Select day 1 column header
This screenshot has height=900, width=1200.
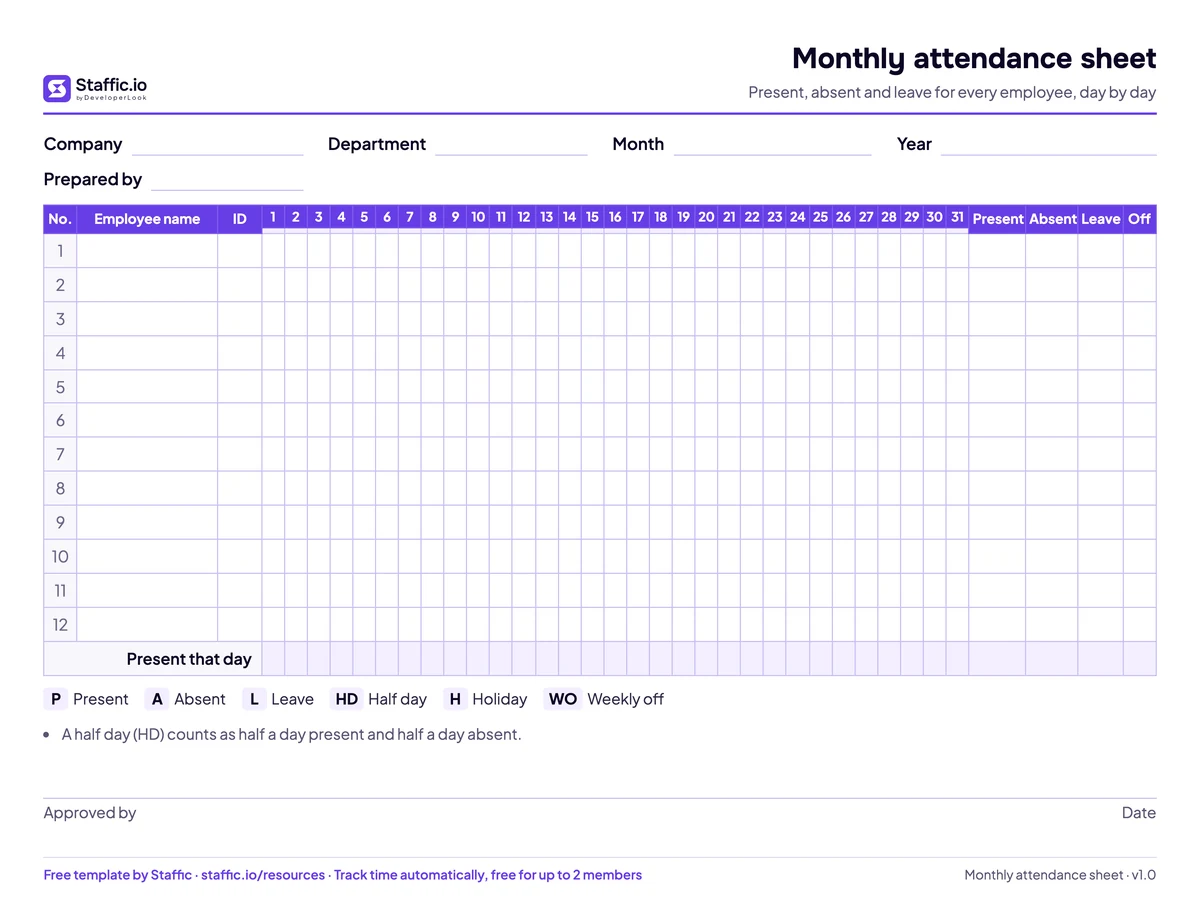[x=273, y=217]
